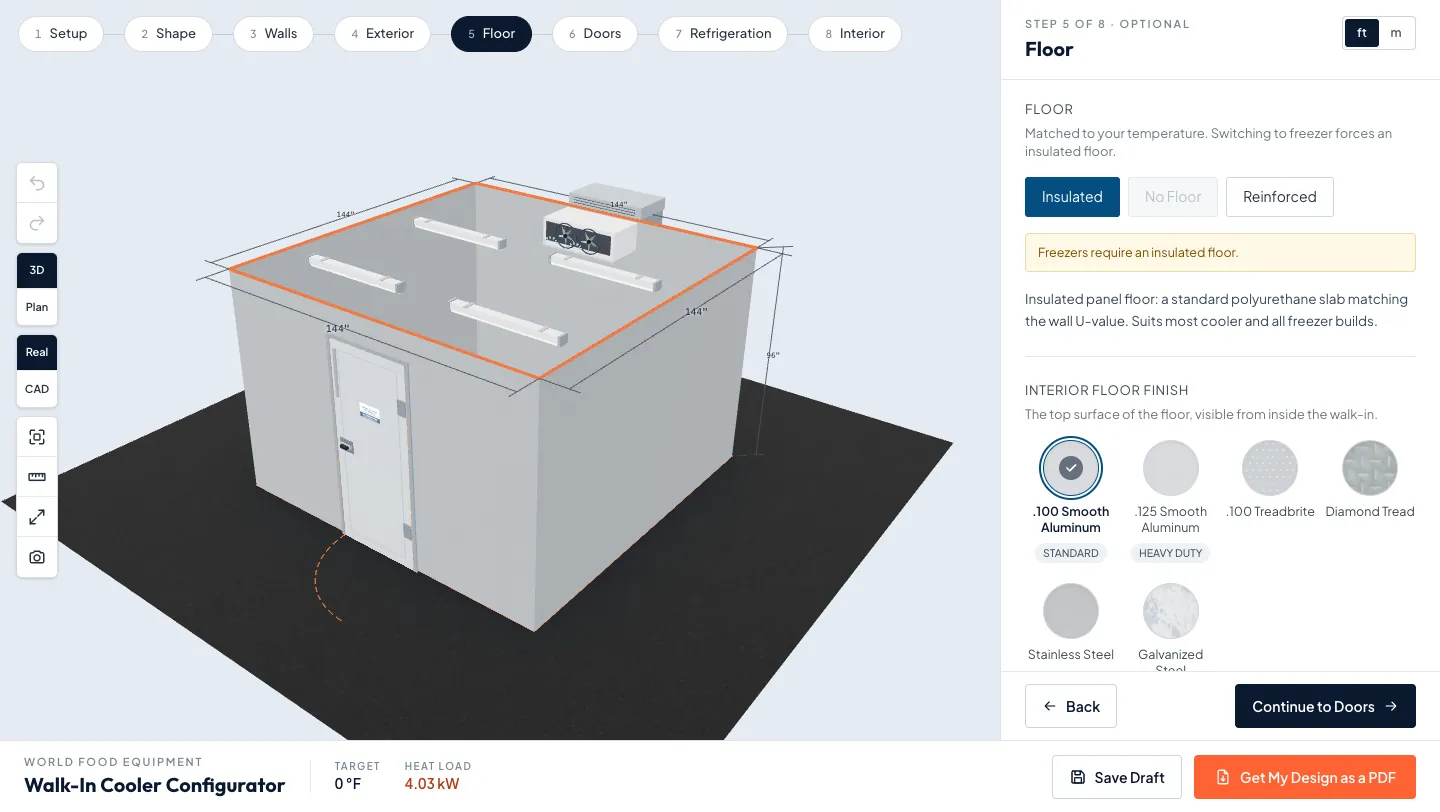Viewport: 1440px width, 812px height.
Task: Choose the Insulated floor option
Action: click(x=1072, y=197)
